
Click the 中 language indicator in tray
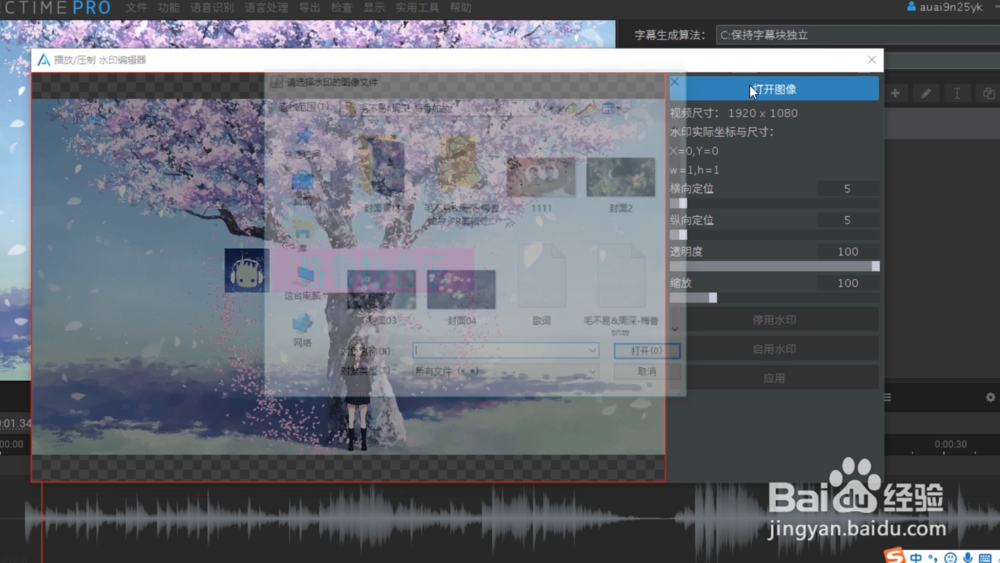tap(916, 558)
